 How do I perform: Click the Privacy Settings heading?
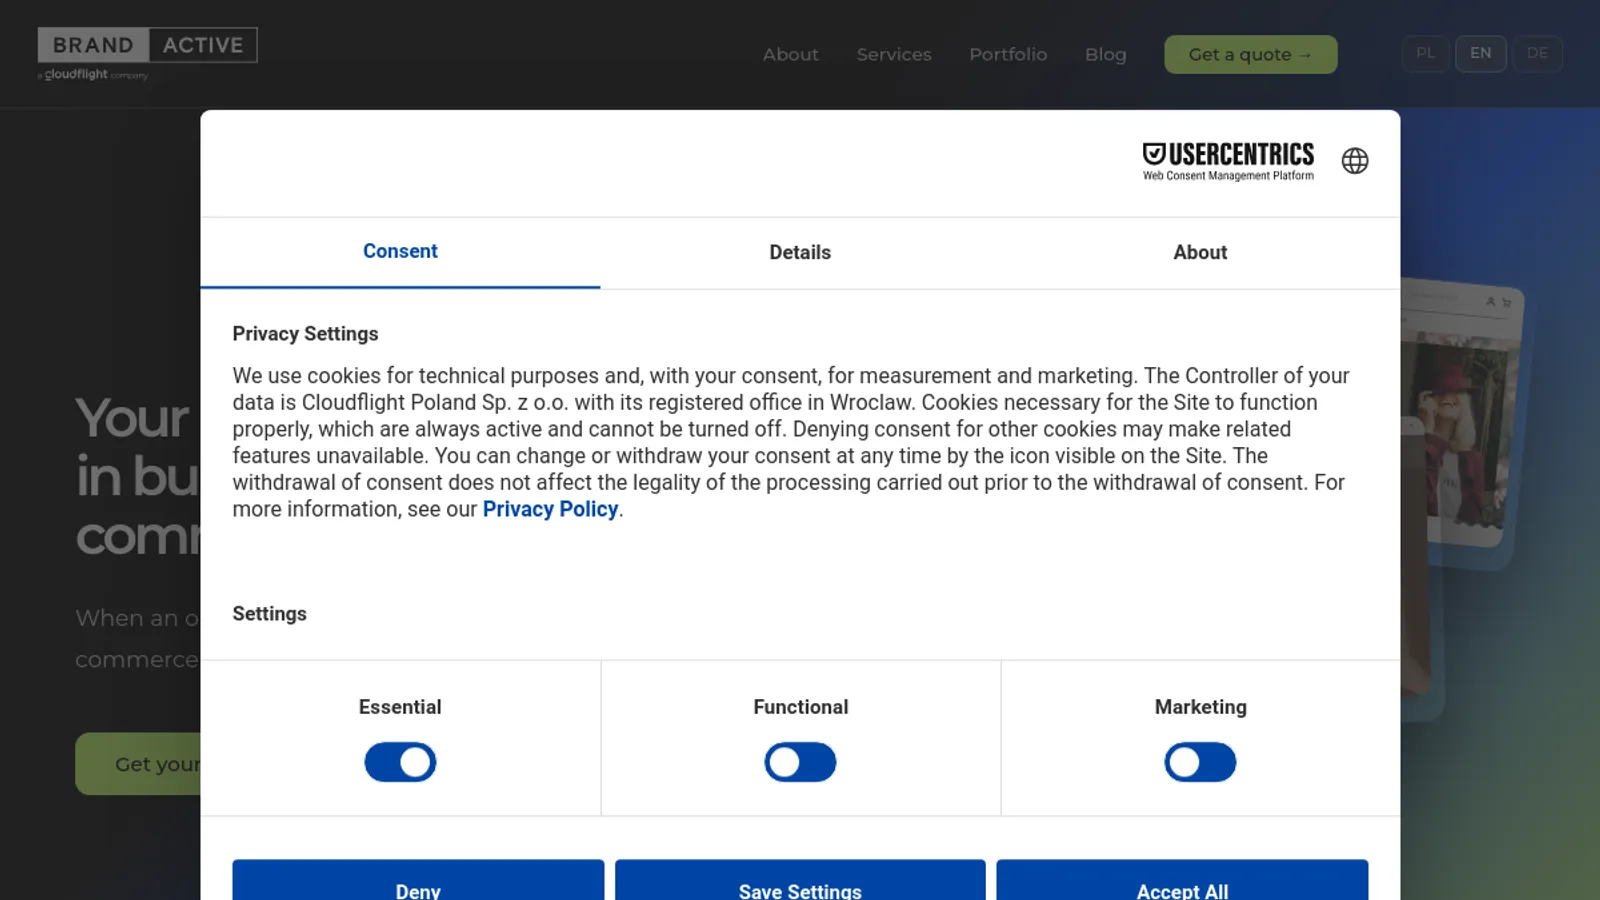click(305, 334)
